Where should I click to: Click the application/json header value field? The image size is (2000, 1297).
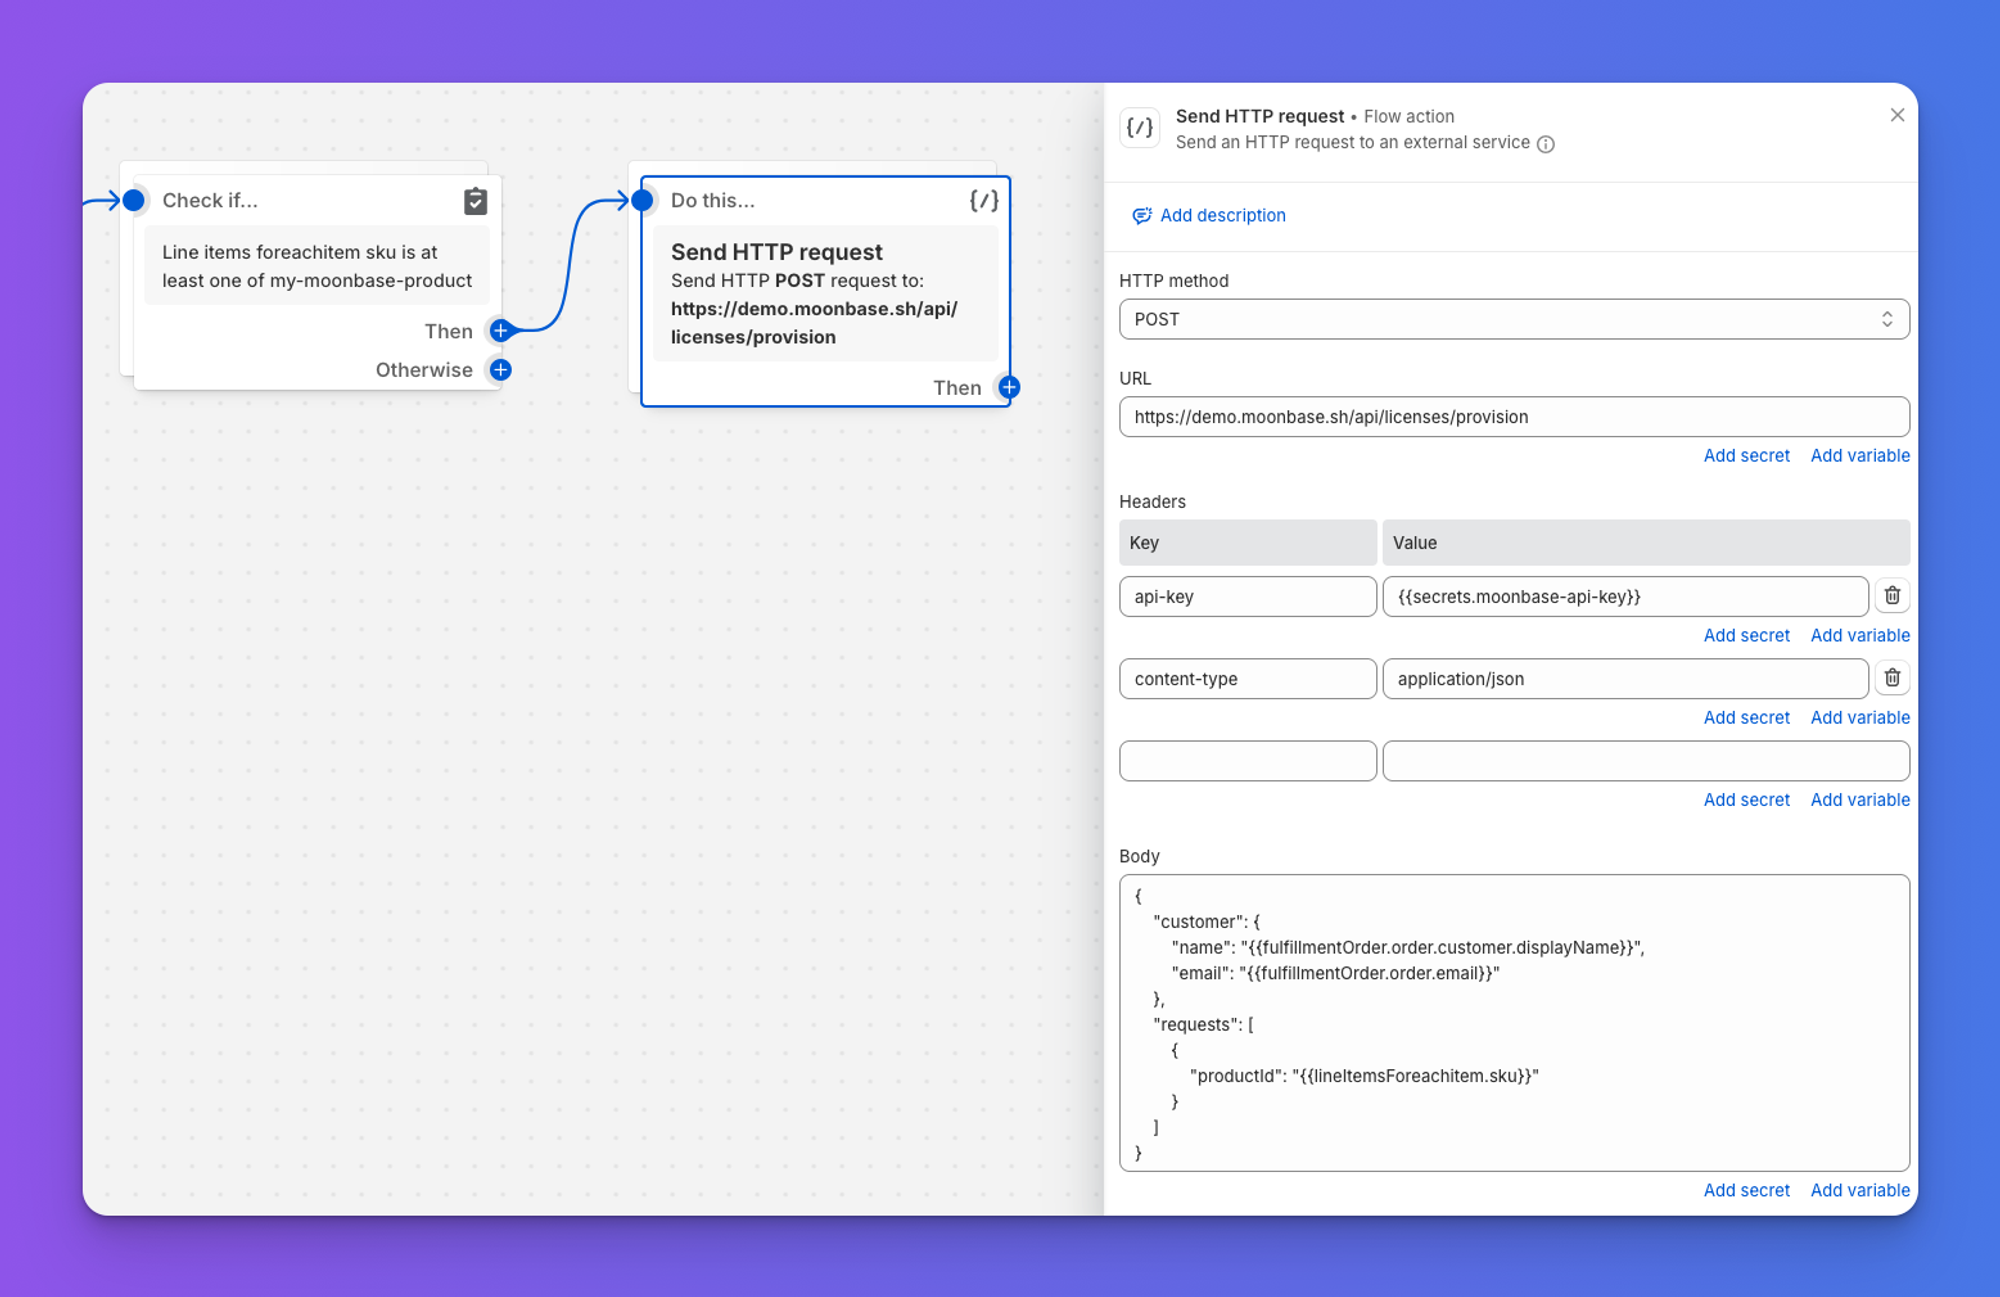[x=1625, y=679]
